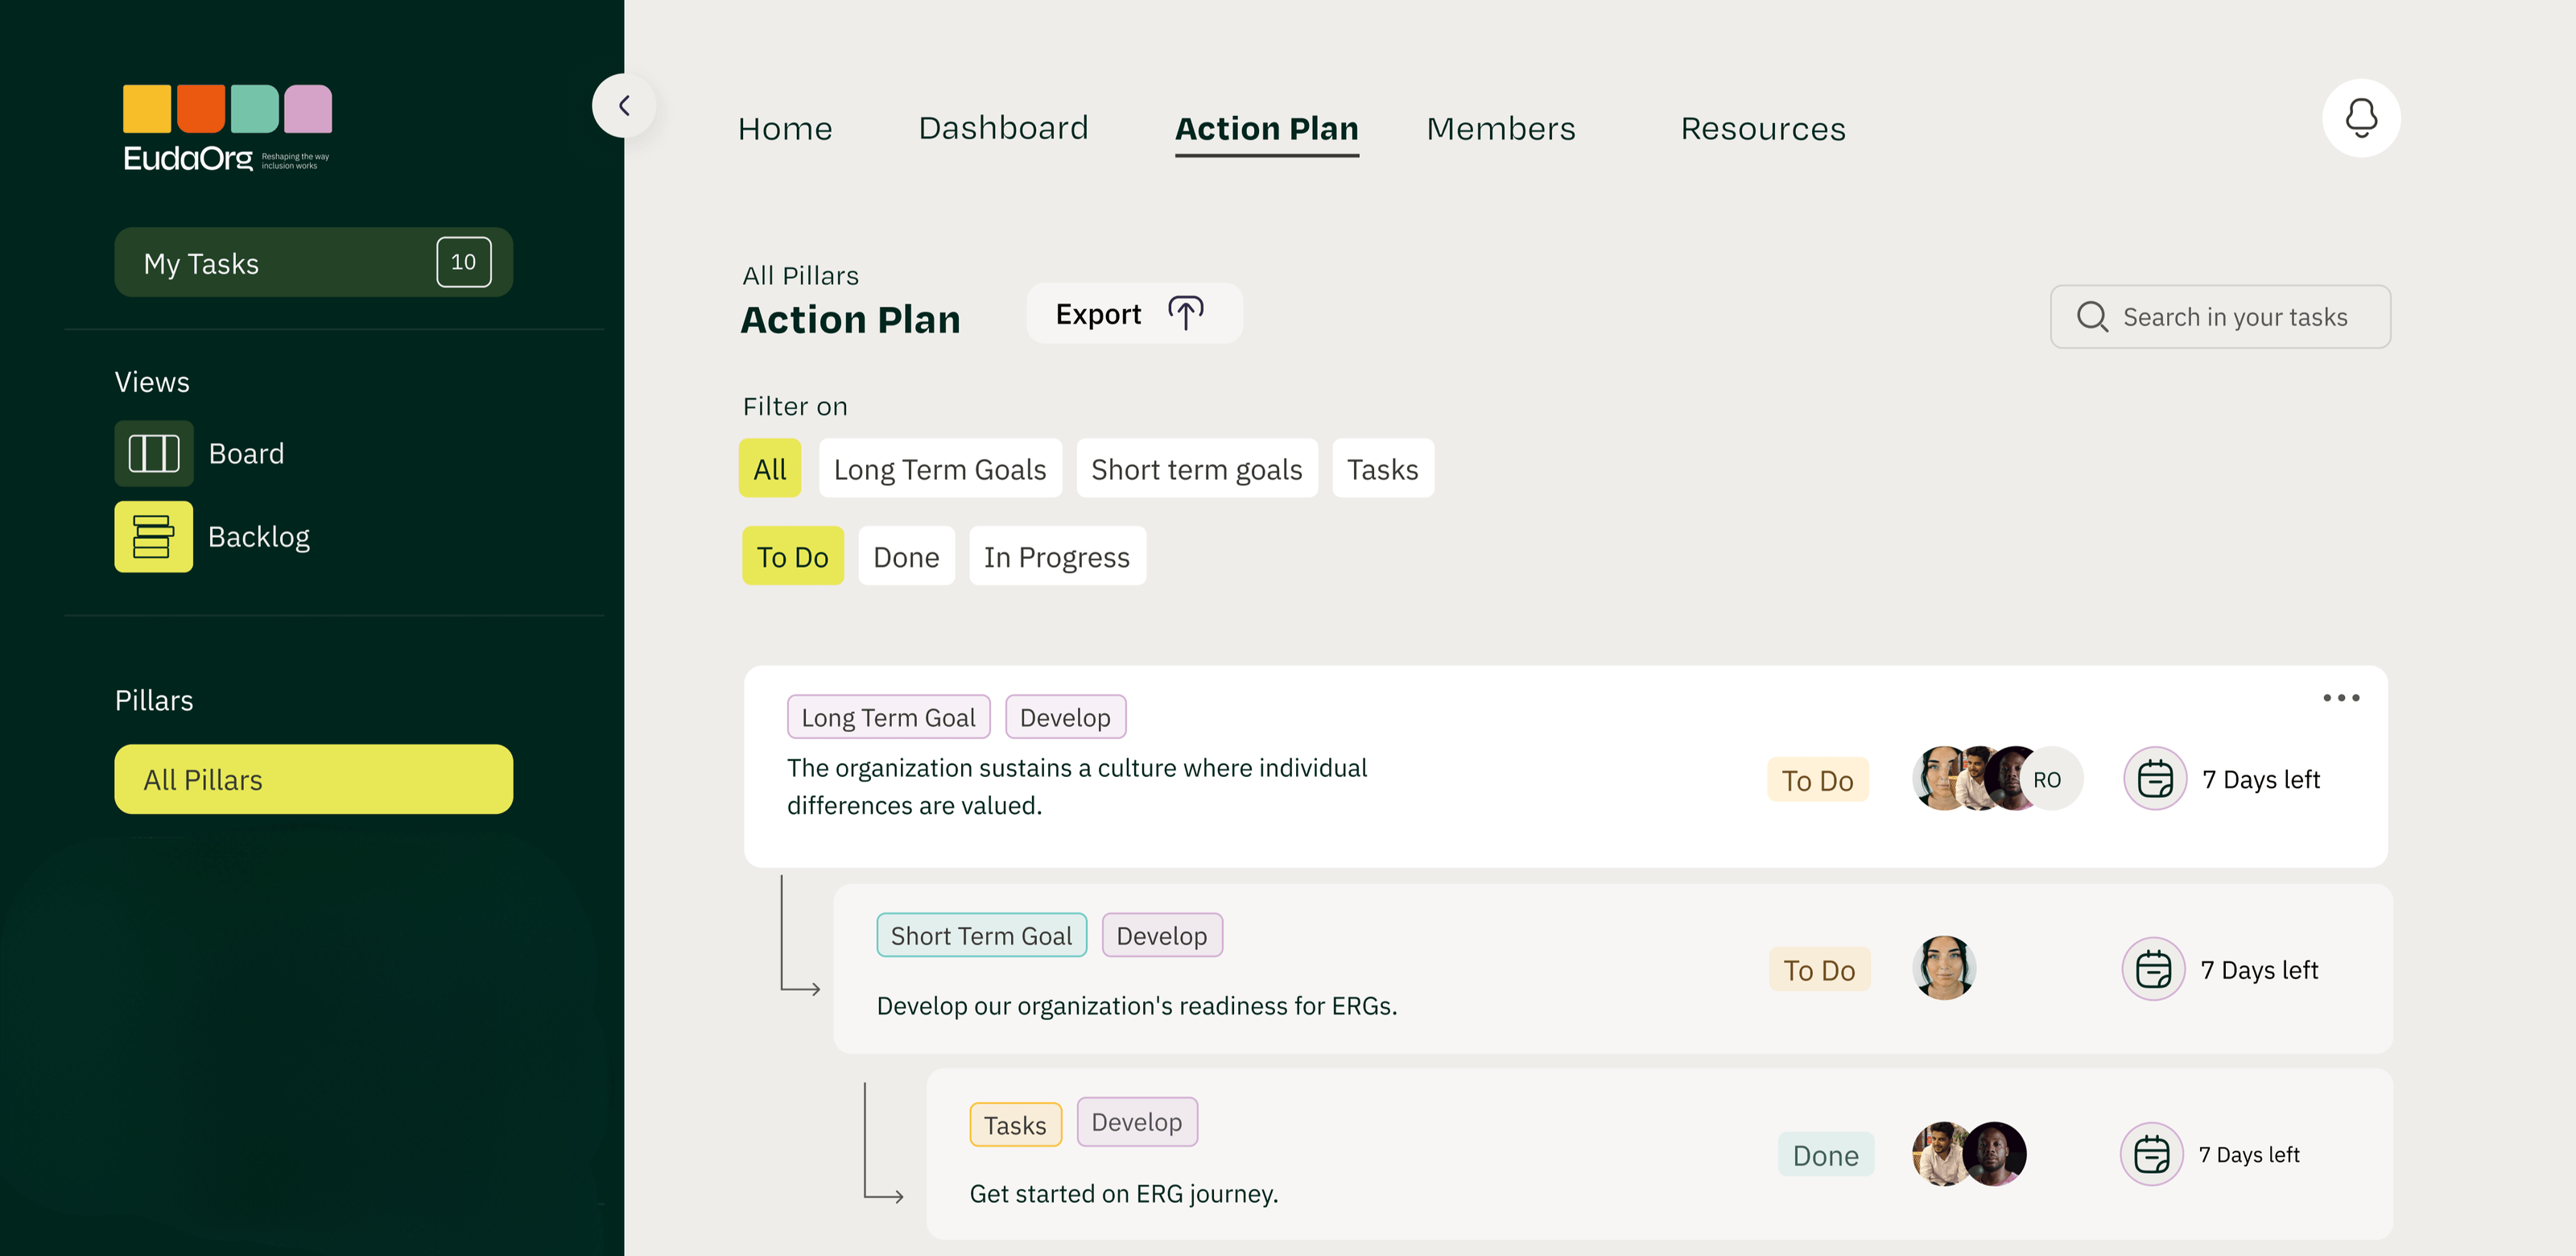This screenshot has height=1256, width=2576.
Task: Switch to the Dashboard tab
Action: [1002, 128]
